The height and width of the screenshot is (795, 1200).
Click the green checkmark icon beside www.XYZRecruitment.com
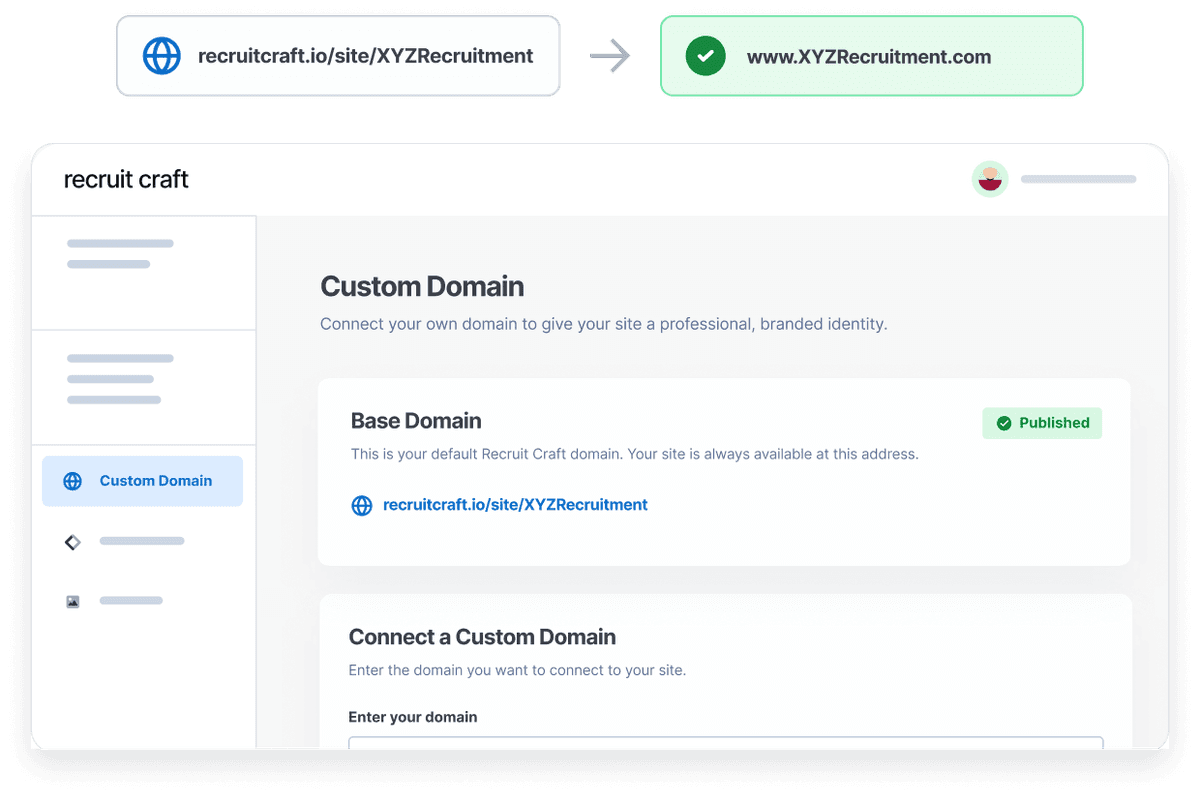[705, 56]
